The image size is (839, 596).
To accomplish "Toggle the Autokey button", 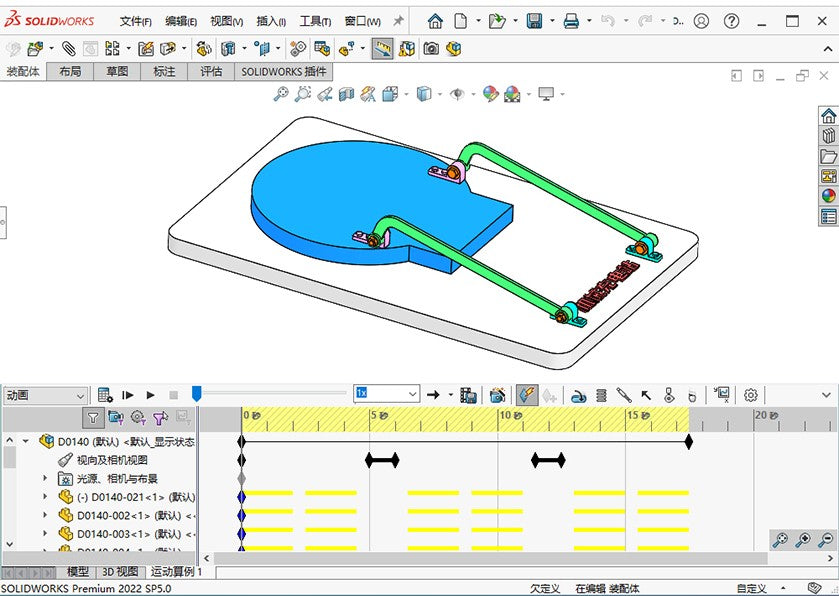I will tap(527, 395).
